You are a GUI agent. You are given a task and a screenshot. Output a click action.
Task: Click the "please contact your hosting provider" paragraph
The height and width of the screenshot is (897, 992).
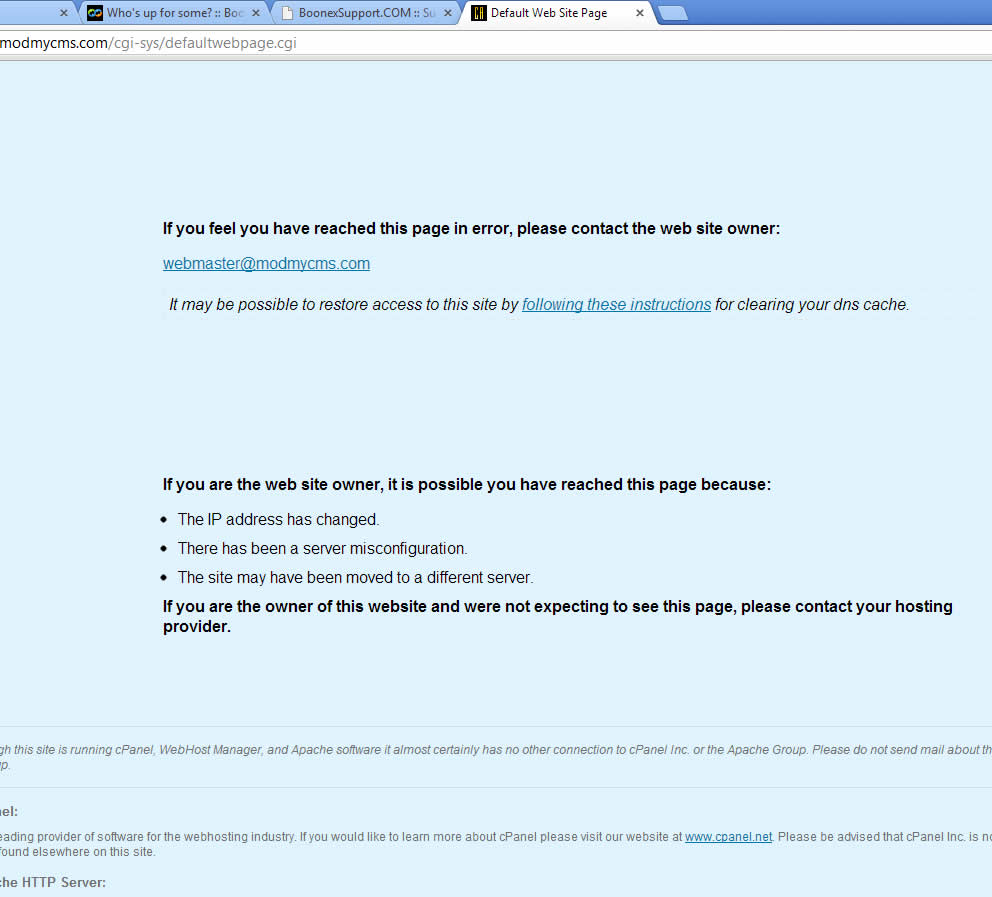point(557,616)
